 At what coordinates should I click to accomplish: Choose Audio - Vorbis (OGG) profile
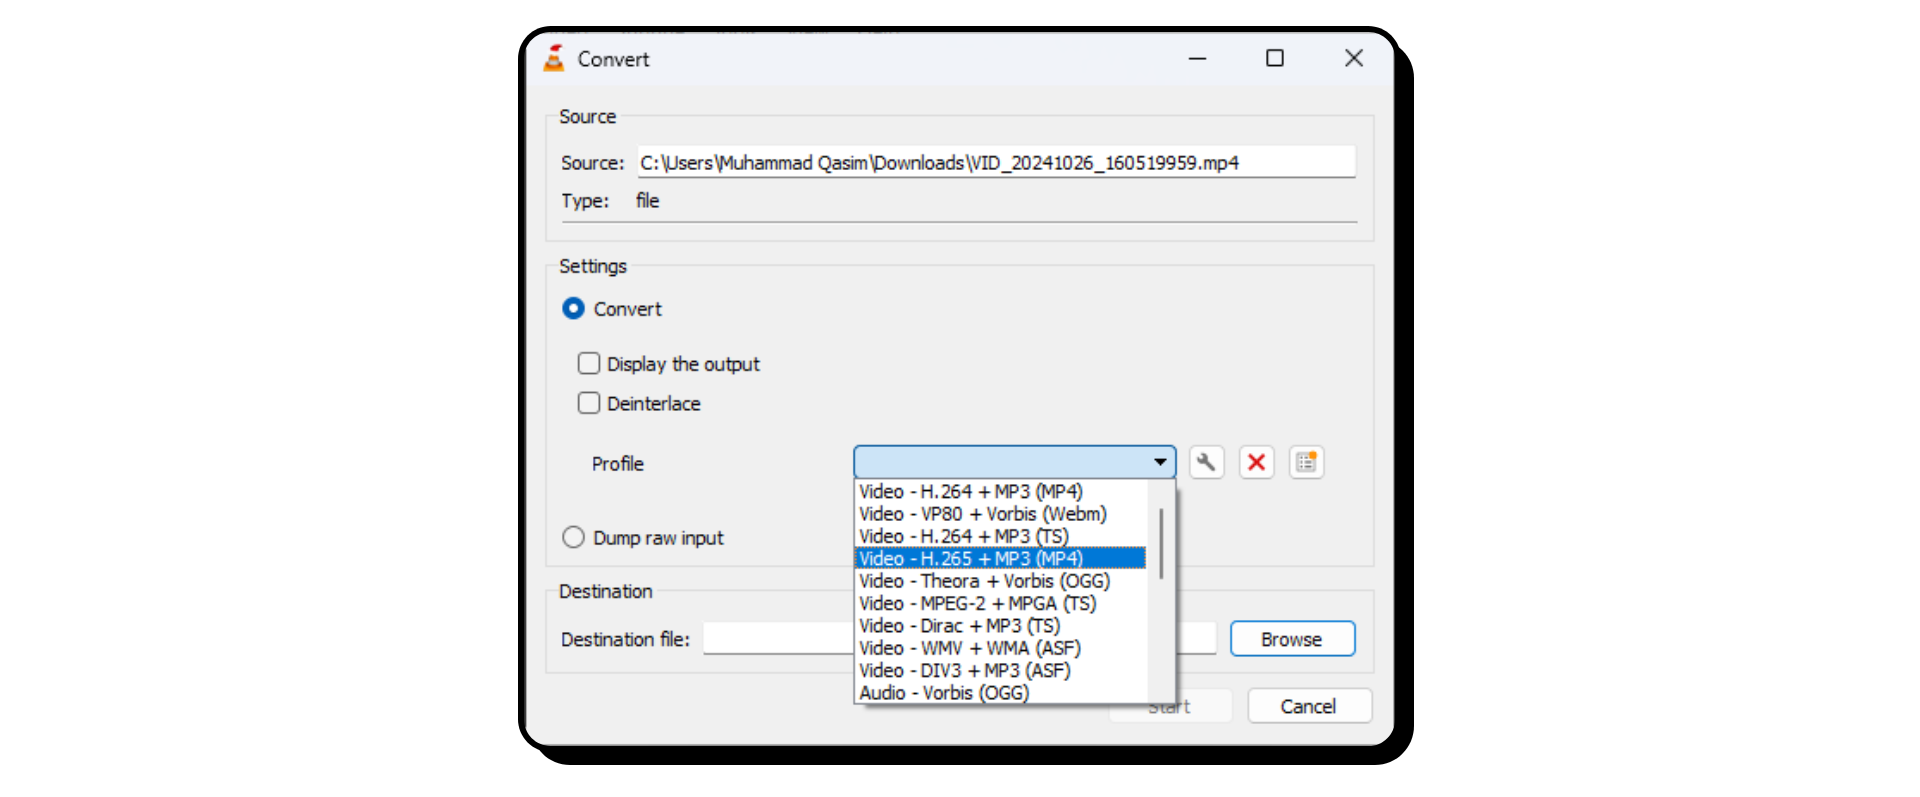tap(1000, 693)
